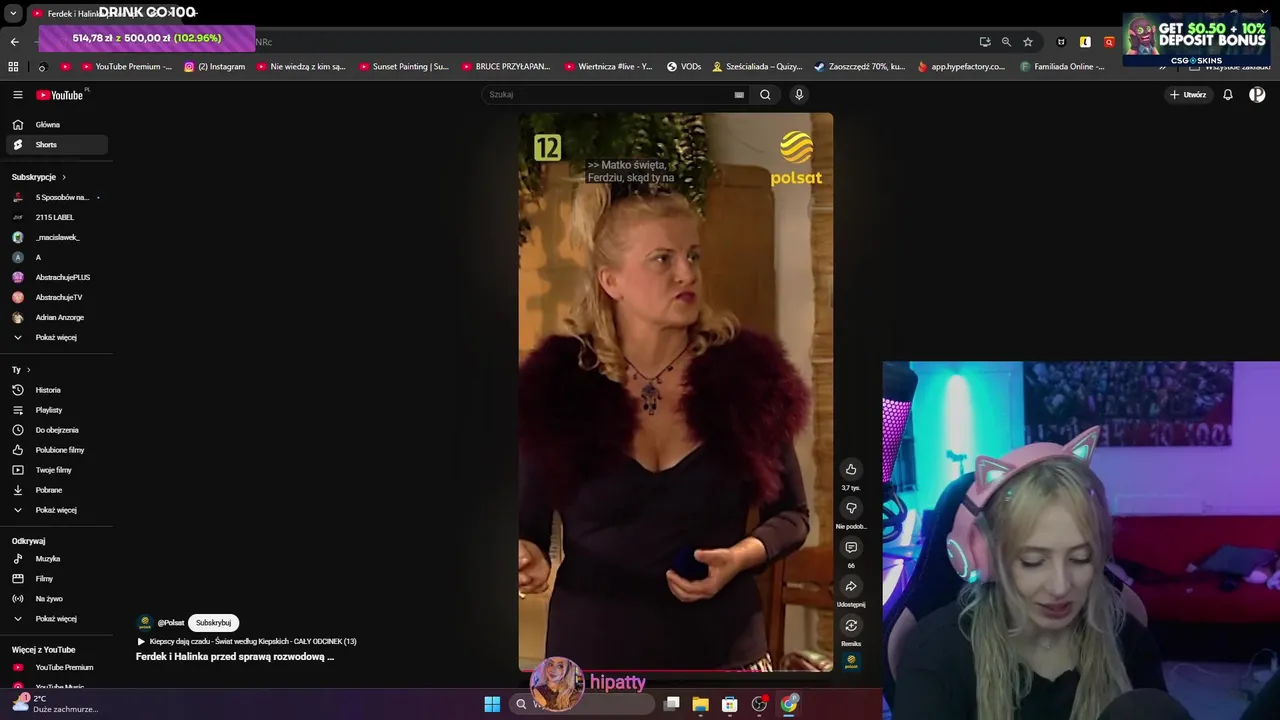
Task: Subscribe to Polsat with Subskrybuj button
Action: coord(213,622)
